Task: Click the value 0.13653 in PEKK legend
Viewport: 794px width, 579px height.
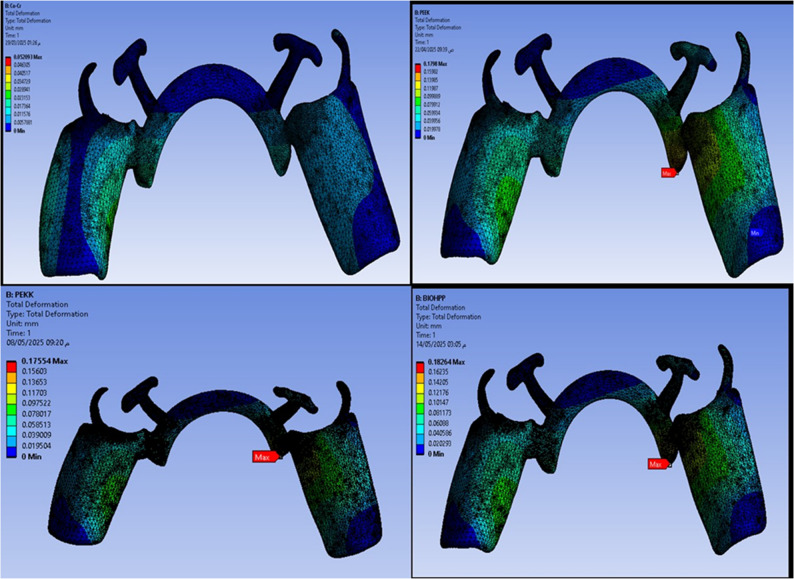Action: [34, 382]
